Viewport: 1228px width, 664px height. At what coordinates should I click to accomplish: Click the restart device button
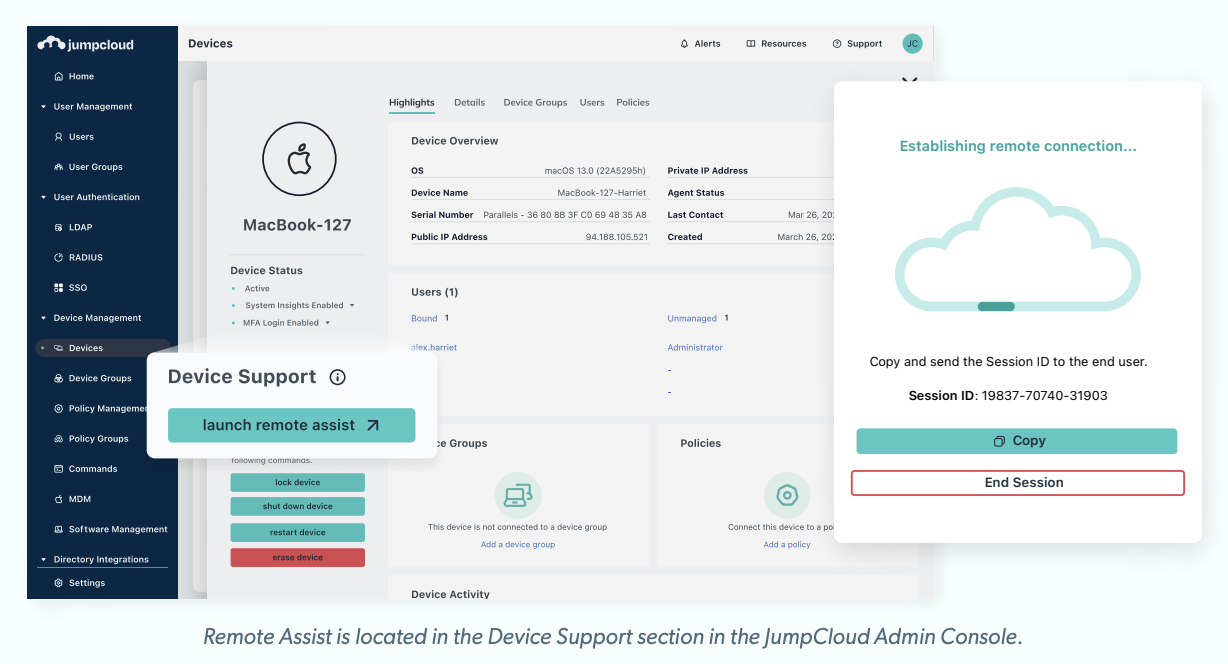[297, 532]
